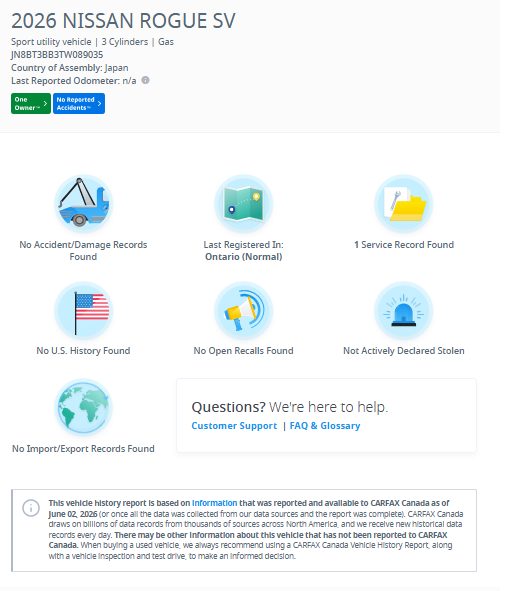The height and width of the screenshot is (591, 525).
Task: Click the tow truck accident records icon
Action: pos(83,204)
